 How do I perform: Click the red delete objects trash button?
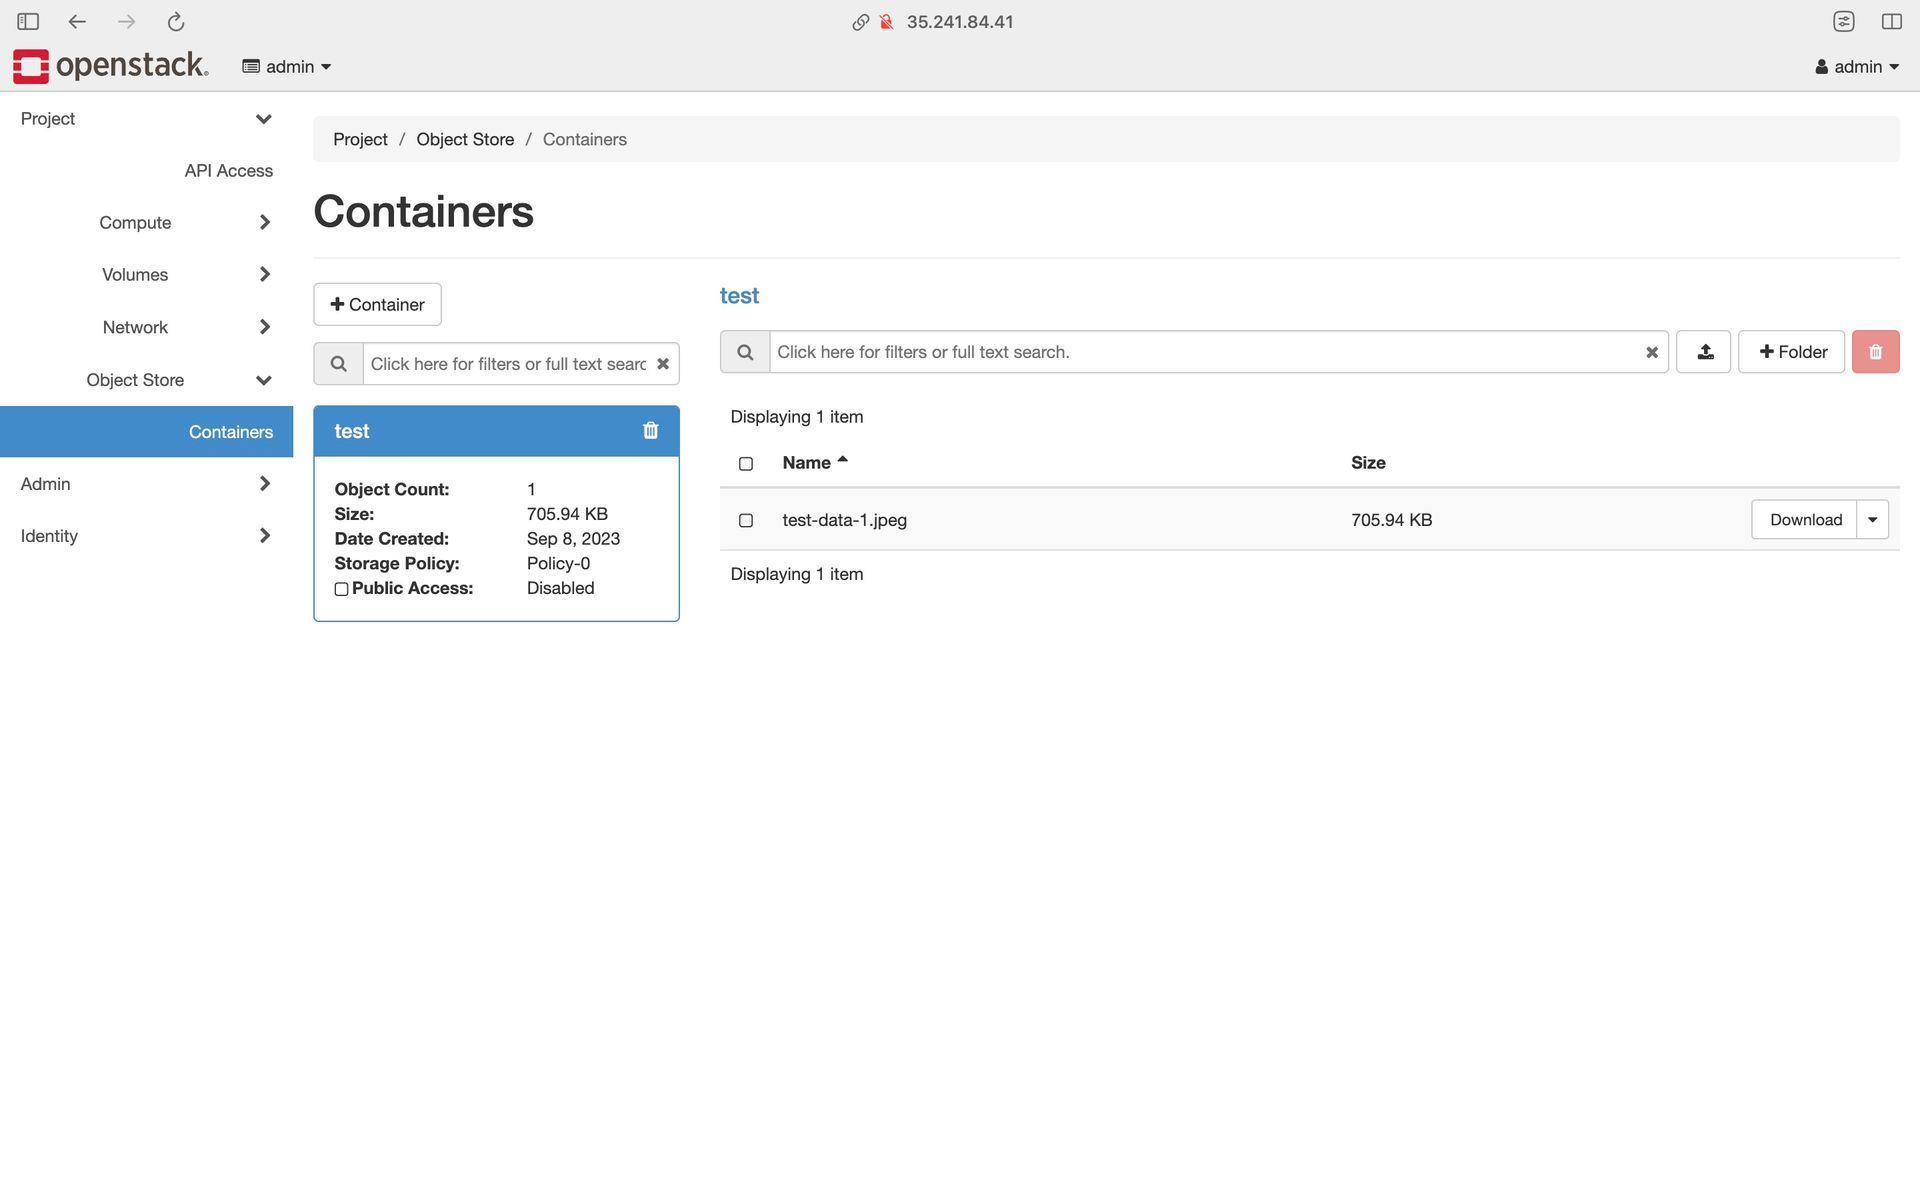tap(1875, 352)
